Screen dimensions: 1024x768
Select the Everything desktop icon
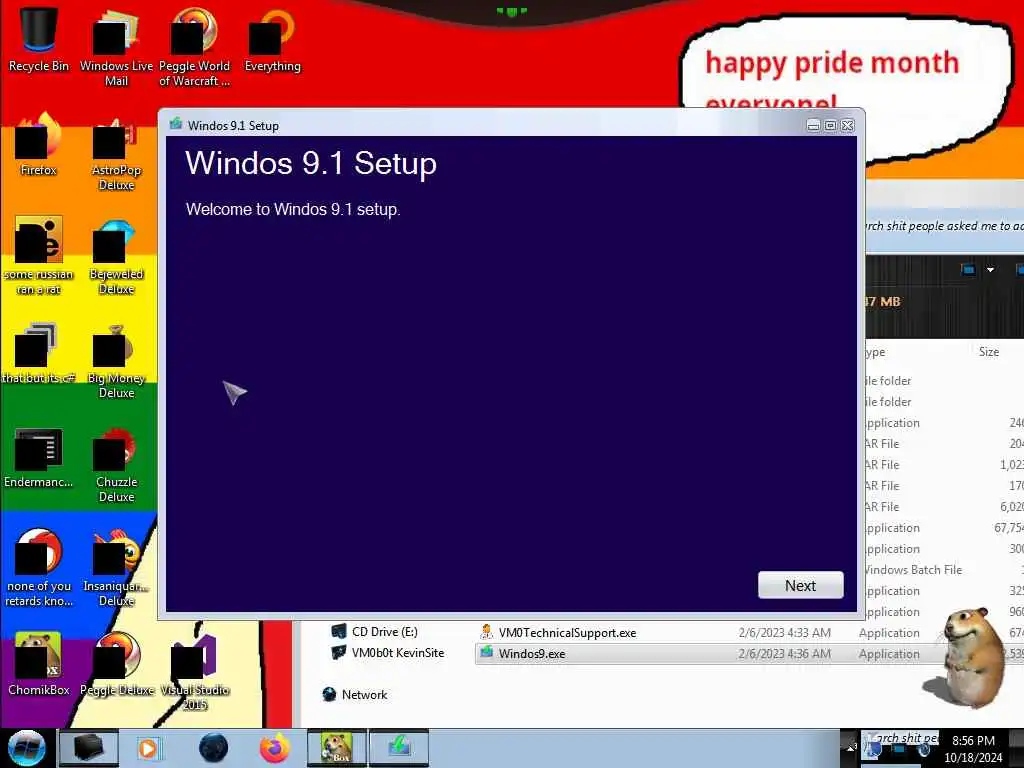272,39
